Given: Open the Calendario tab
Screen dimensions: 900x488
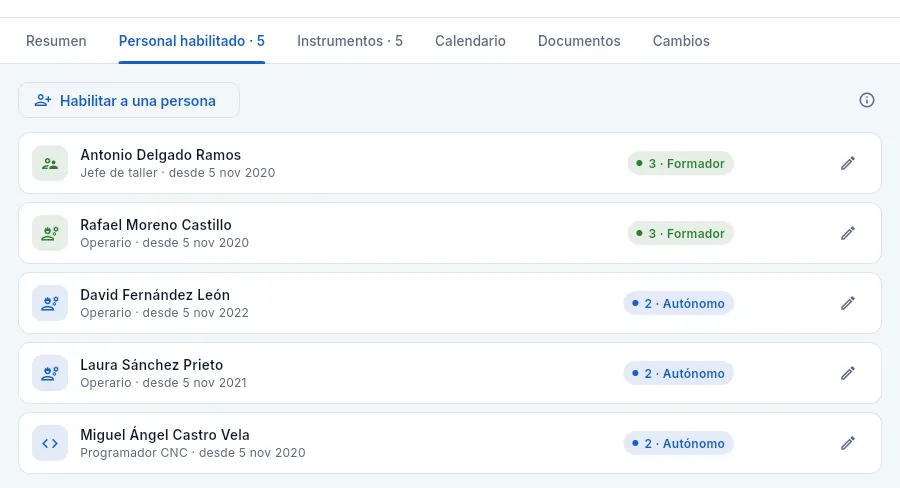Looking at the screenshot, I should (470, 41).
